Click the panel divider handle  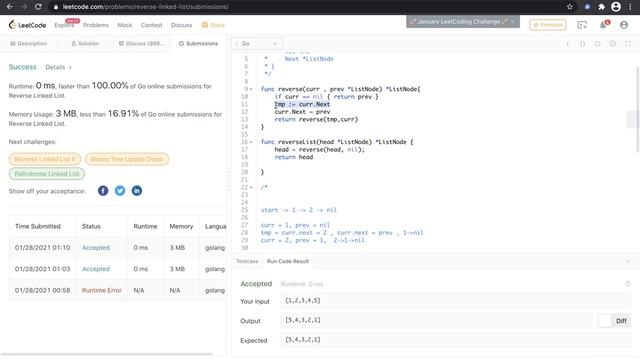tap(229, 180)
